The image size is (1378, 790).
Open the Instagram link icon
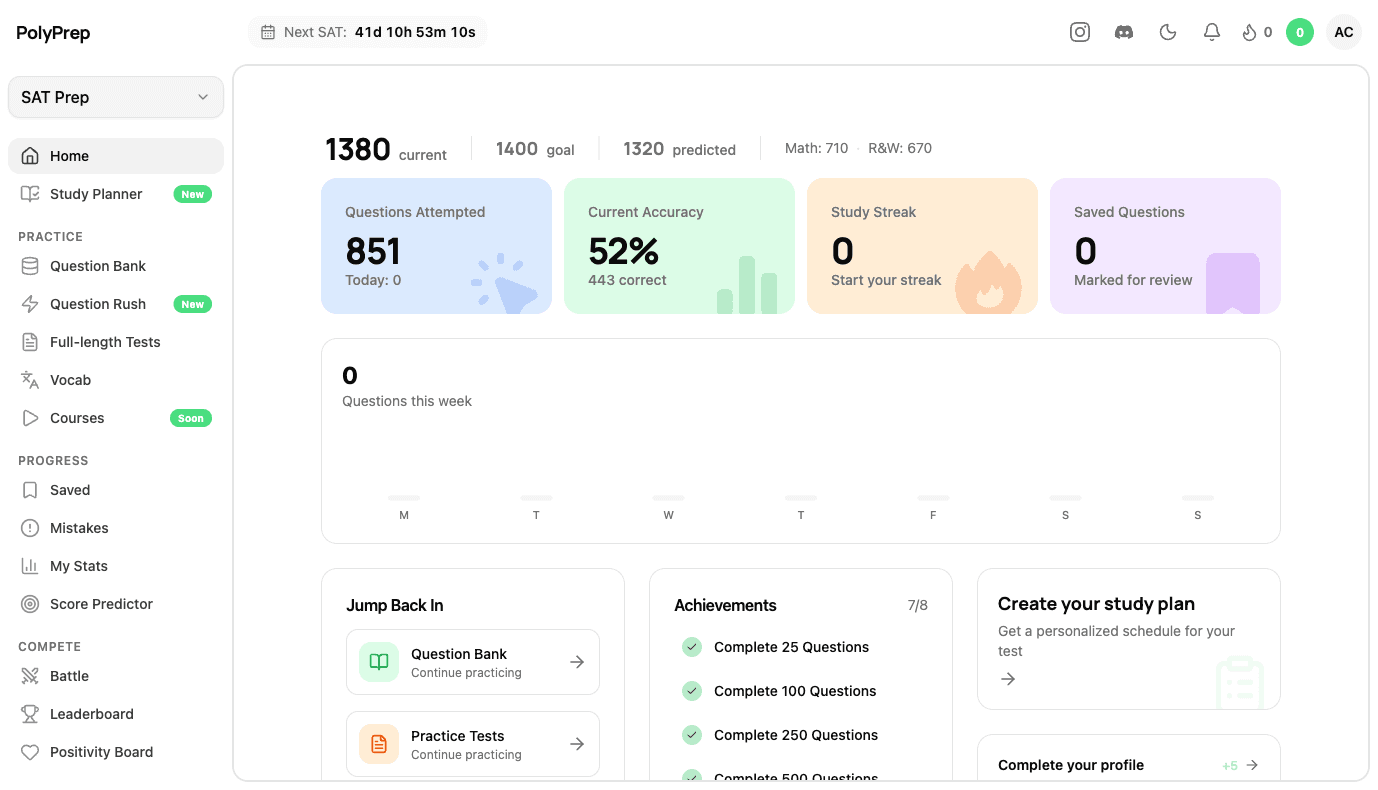[x=1079, y=31]
